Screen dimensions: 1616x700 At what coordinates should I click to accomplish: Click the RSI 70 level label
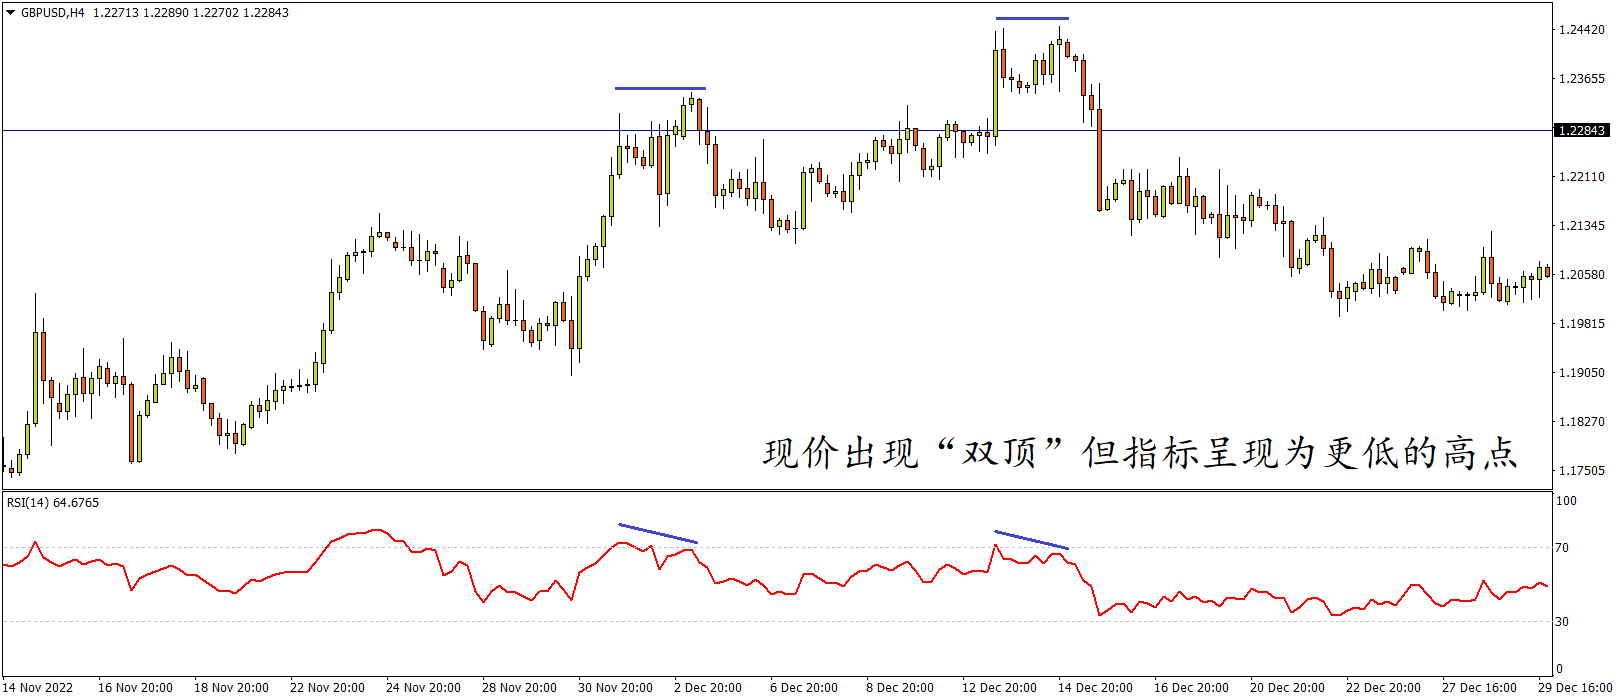[x=1562, y=548]
